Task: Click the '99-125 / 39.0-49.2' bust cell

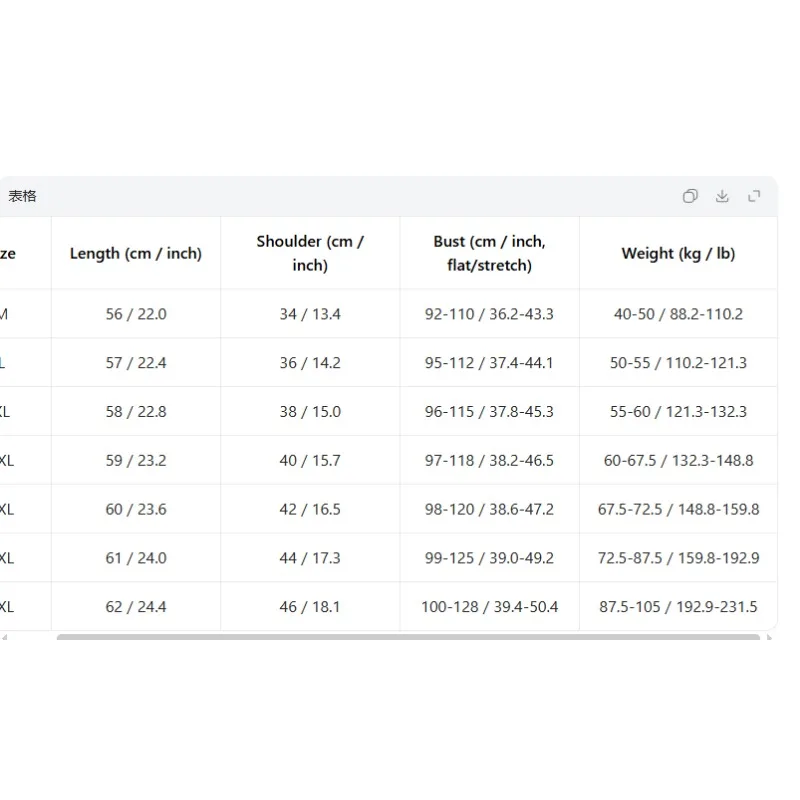Action: [490, 558]
